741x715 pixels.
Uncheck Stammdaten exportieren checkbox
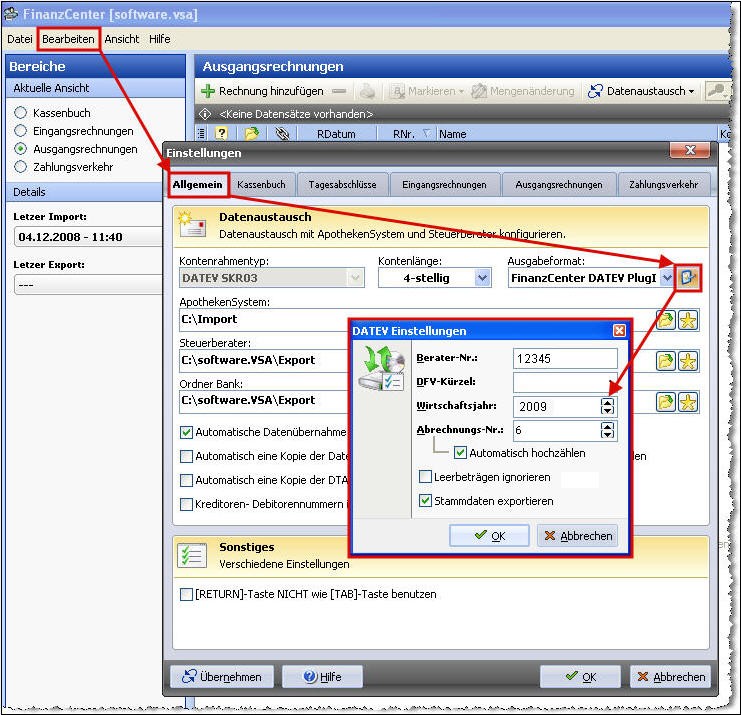point(426,501)
